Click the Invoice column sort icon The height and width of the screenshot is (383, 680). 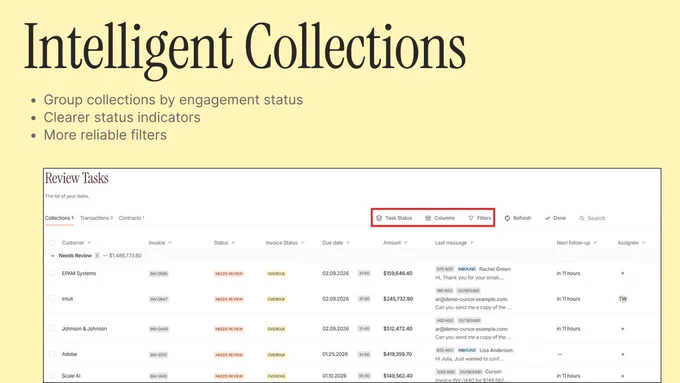point(170,243)
